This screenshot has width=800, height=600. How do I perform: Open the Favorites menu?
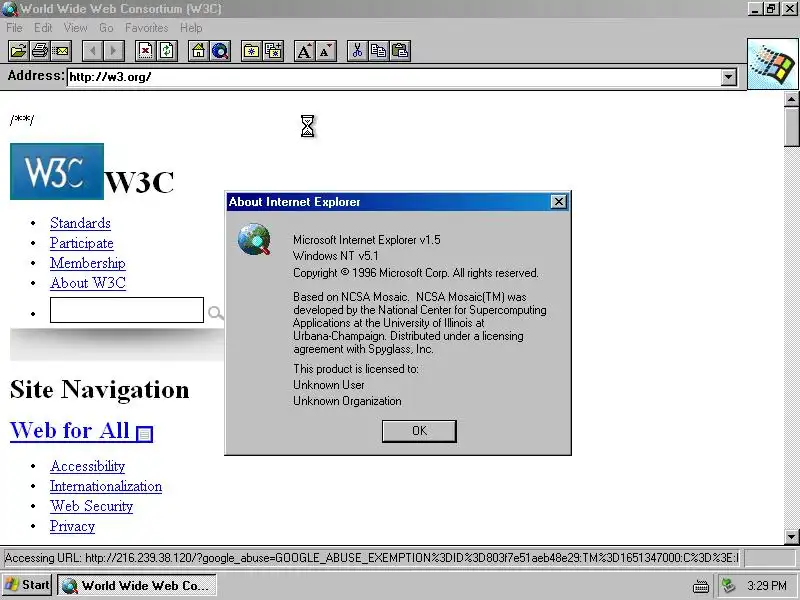click(x=146, y=28)
